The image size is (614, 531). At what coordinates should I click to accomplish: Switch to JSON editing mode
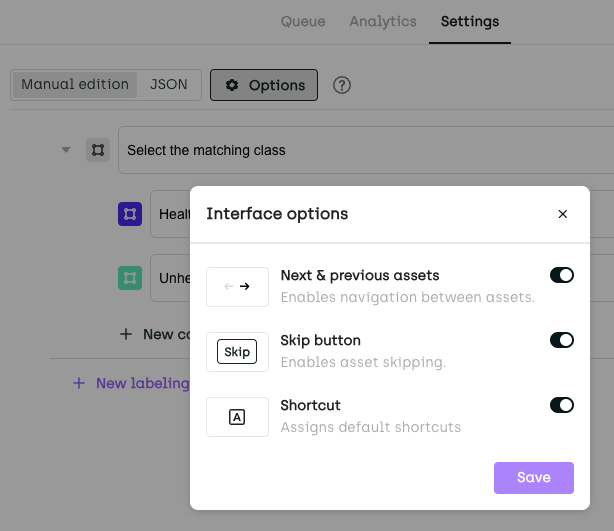pyautogui.click(x=169, y=85)
